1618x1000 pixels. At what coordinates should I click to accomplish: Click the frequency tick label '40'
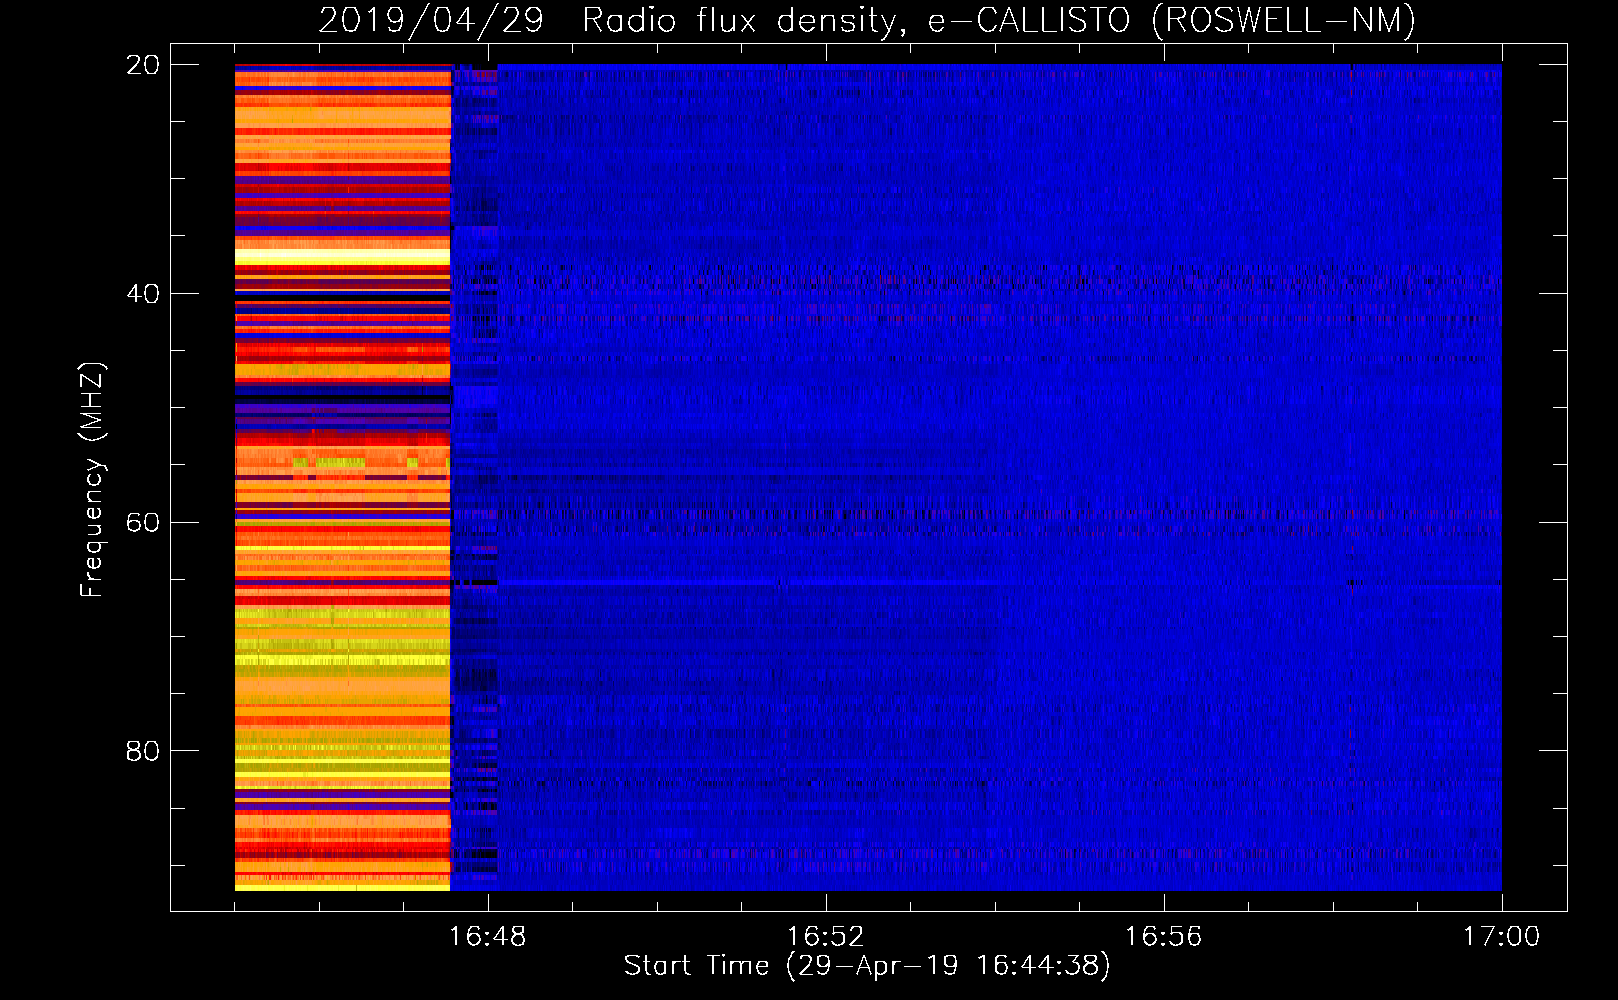click(x=143, y=294)
